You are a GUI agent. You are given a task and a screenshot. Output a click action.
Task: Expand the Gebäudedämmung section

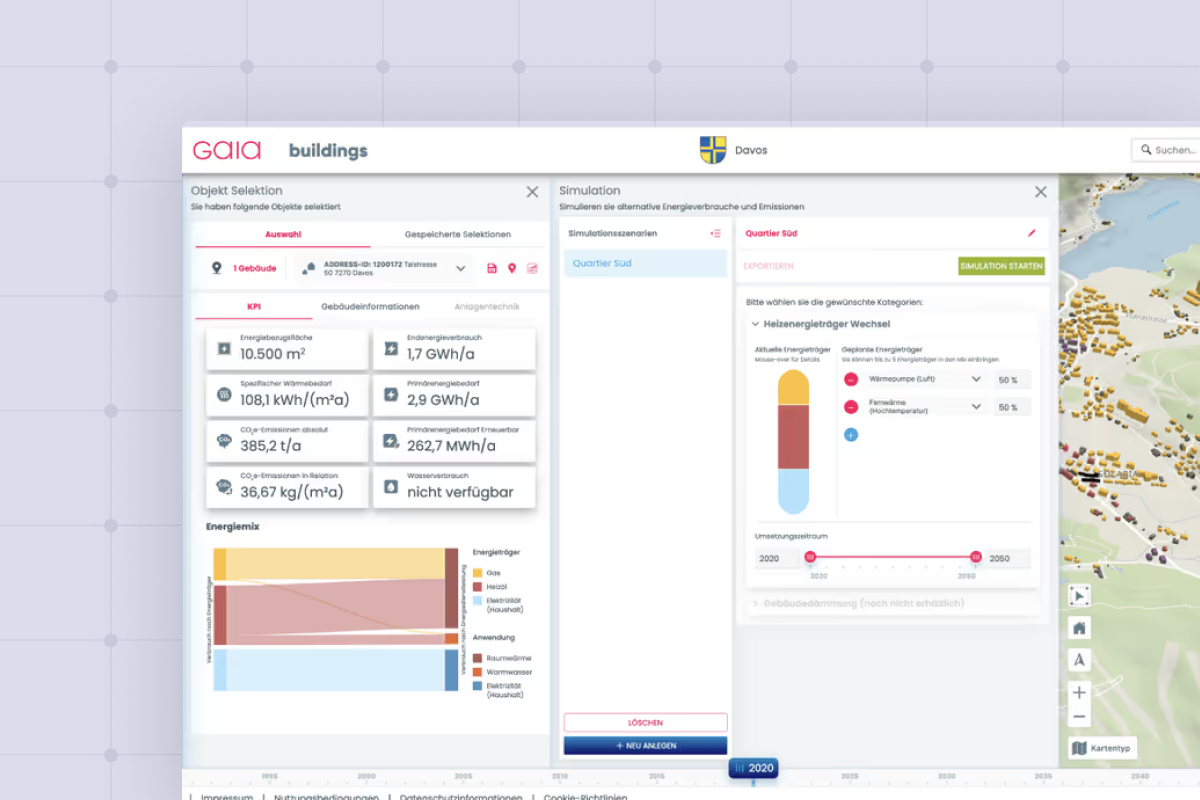755,604
